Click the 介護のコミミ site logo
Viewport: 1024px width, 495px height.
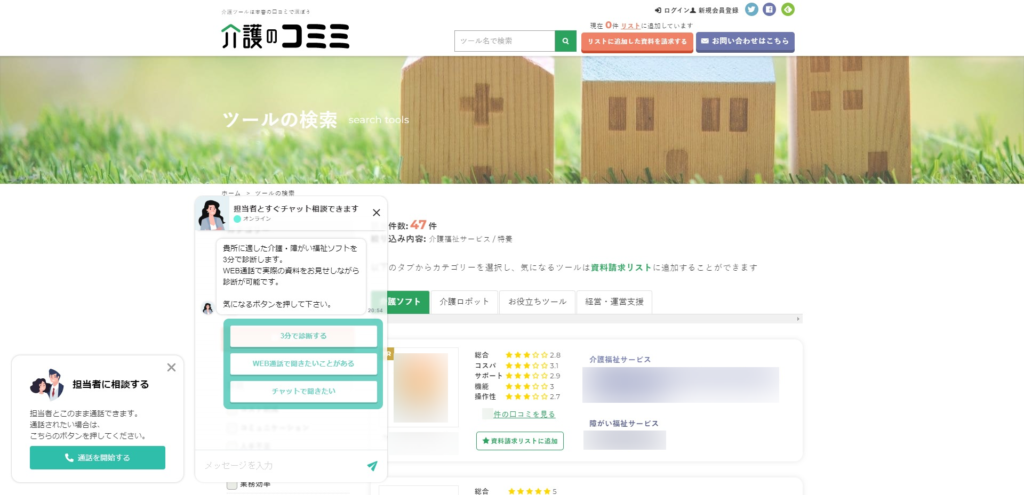tap(285, 37)
